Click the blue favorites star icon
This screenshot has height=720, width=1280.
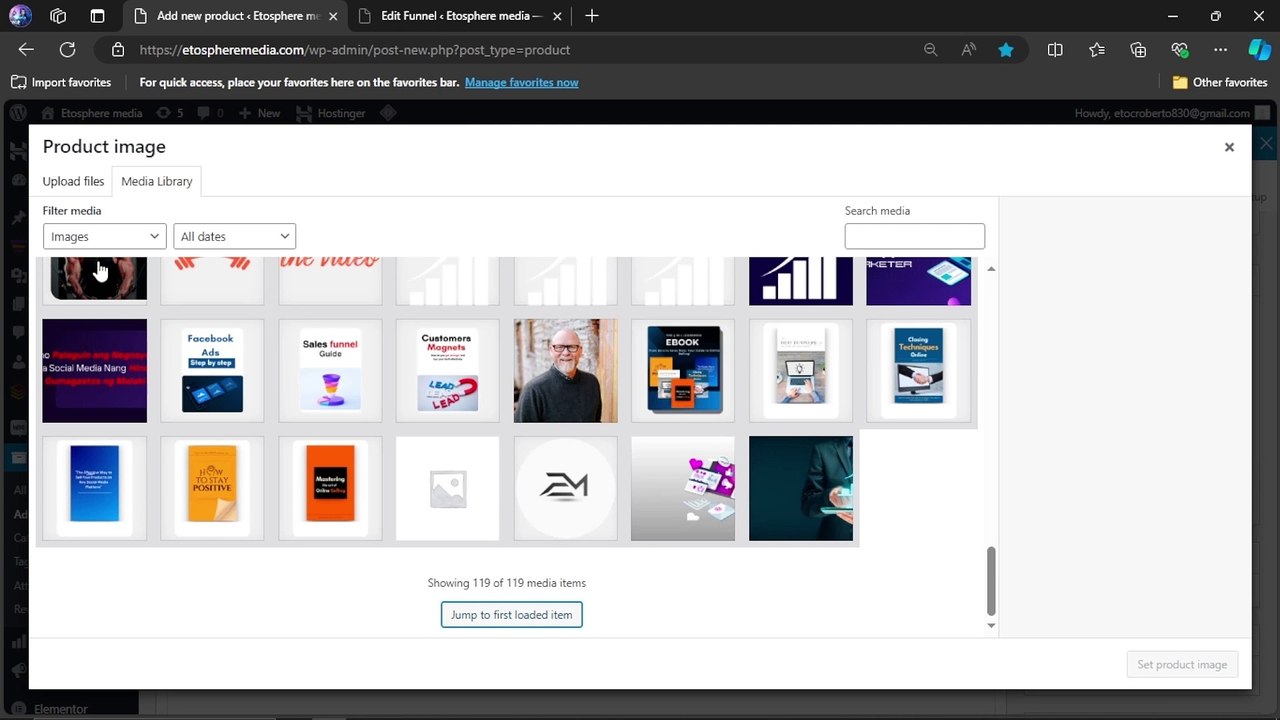point(1006,50)
